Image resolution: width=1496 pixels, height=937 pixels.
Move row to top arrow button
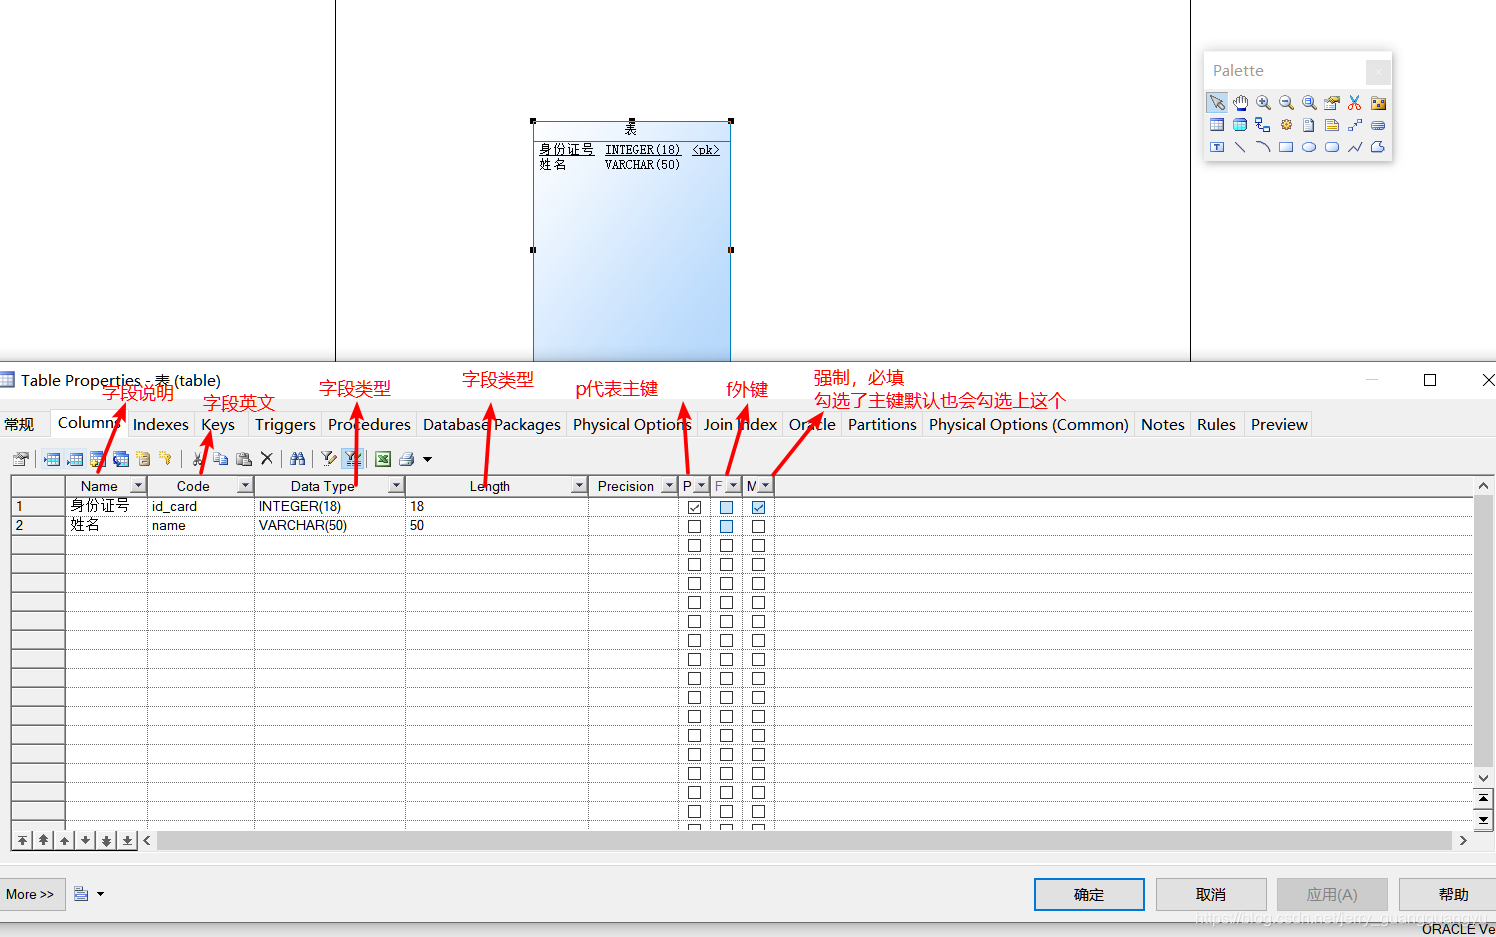22,840
